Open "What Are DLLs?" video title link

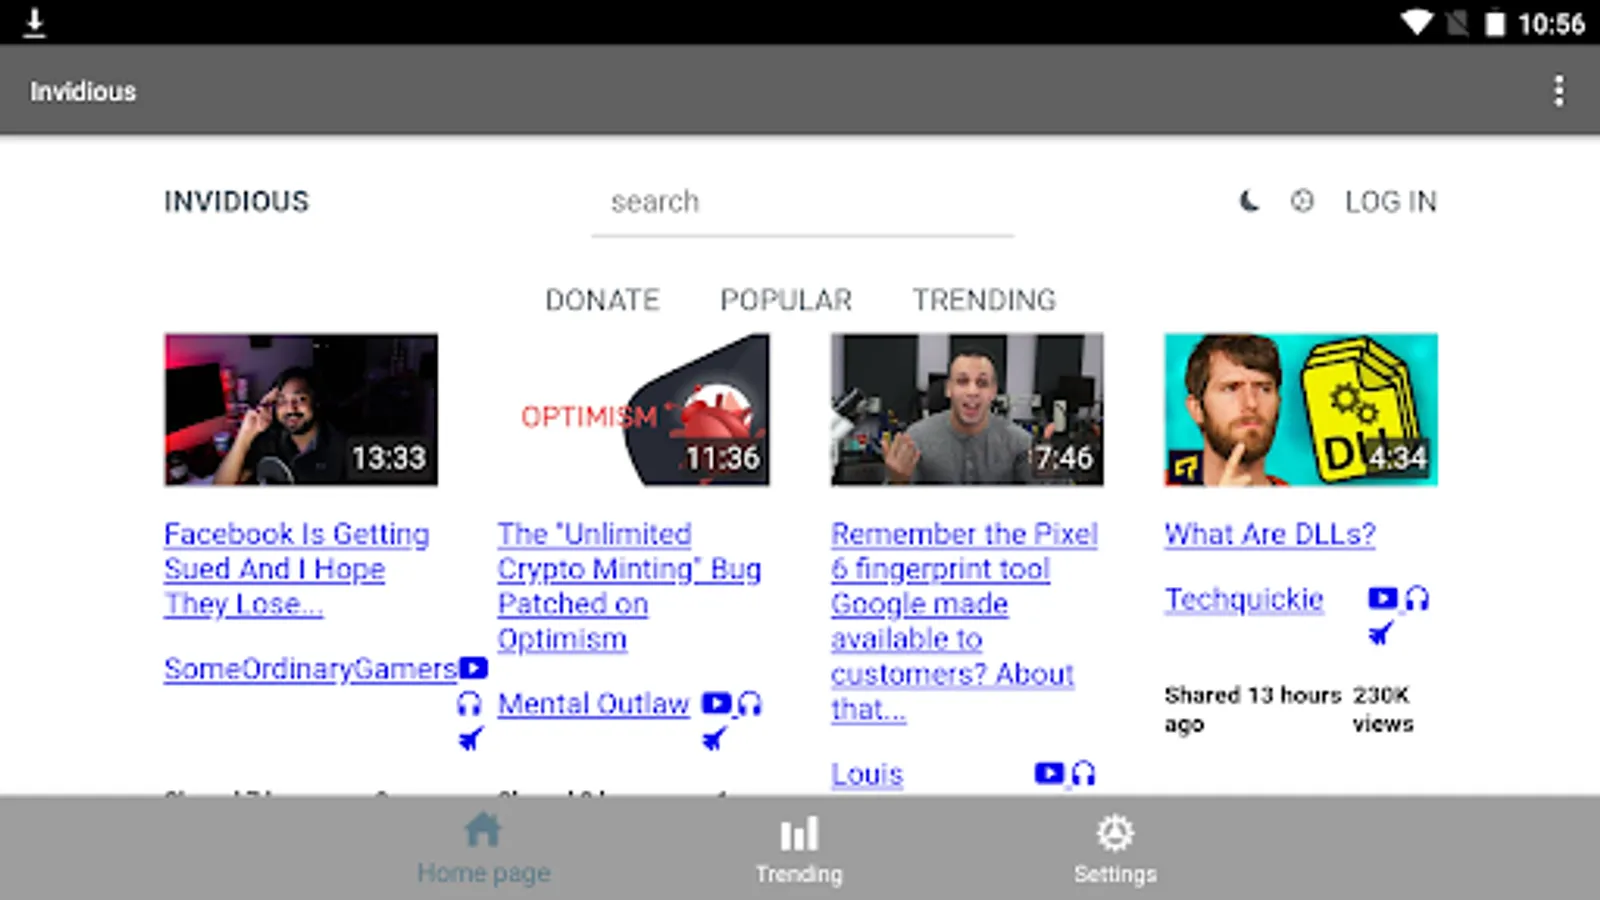point(1270,534)
